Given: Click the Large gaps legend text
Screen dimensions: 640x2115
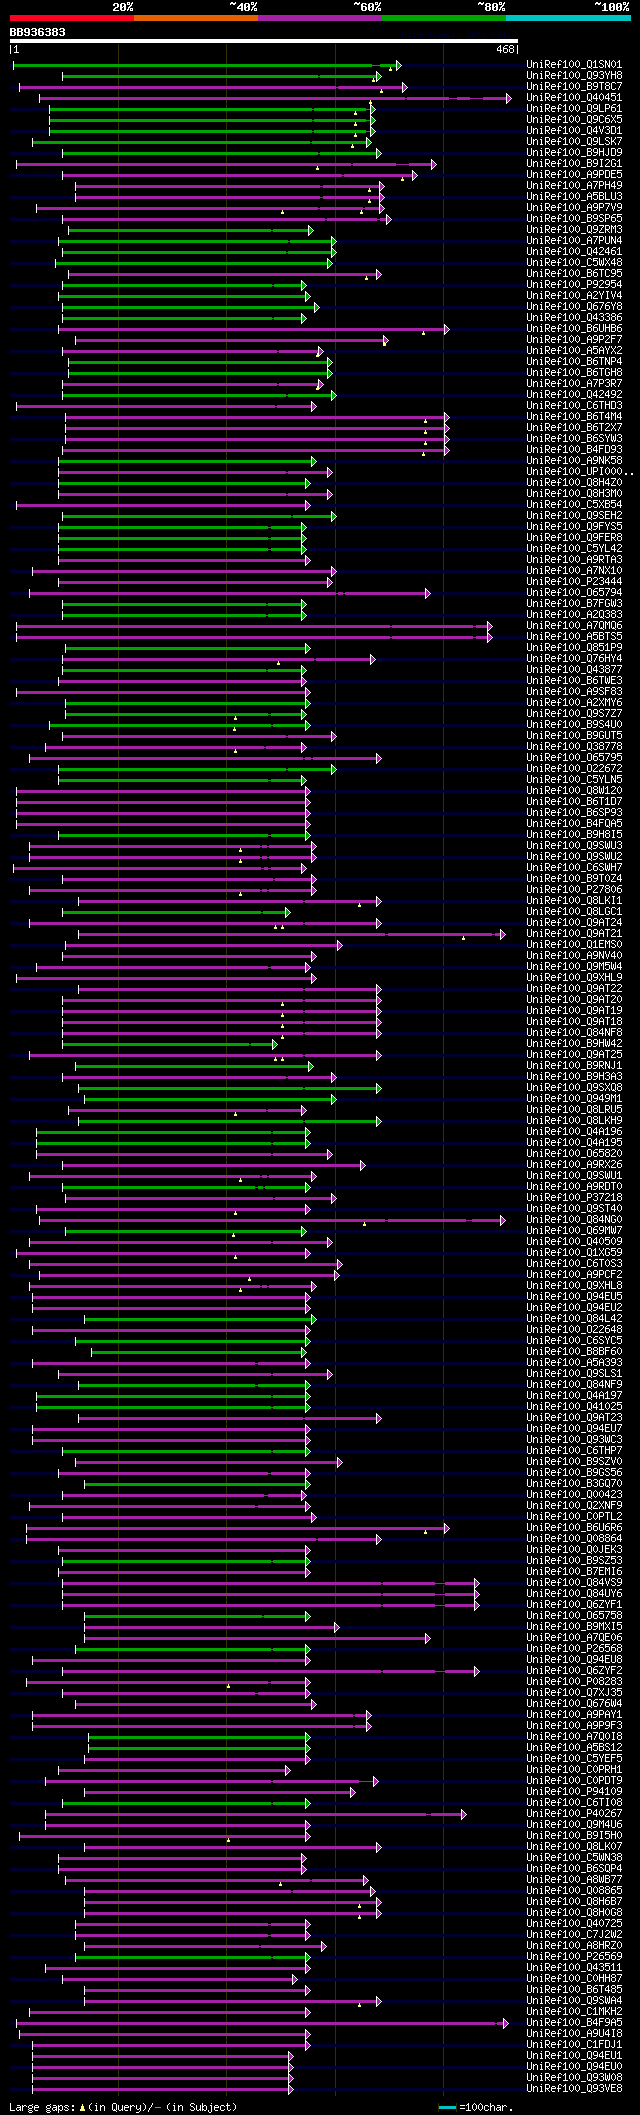Looking at the screenshot, I should [x=123, y=2107].
